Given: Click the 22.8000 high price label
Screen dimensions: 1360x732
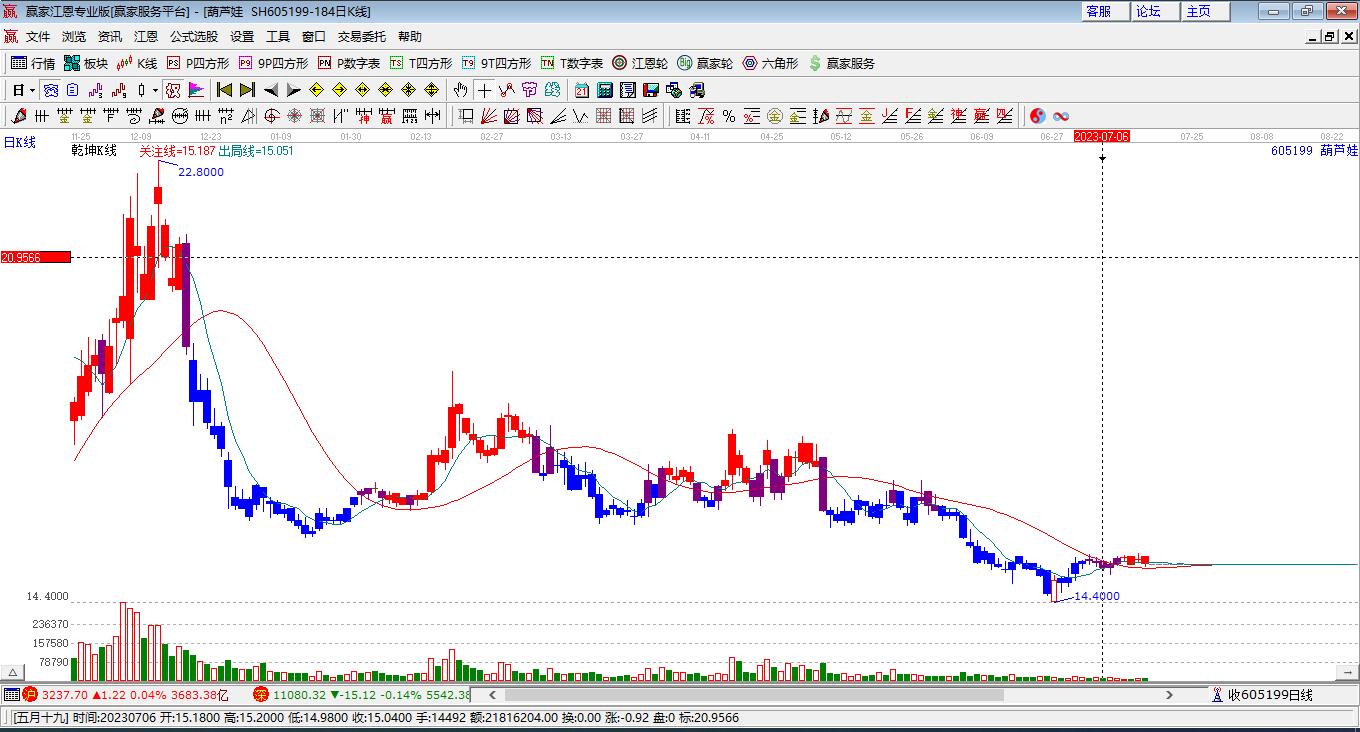Looking at the screenshot, I should click(x=201, y=172).
